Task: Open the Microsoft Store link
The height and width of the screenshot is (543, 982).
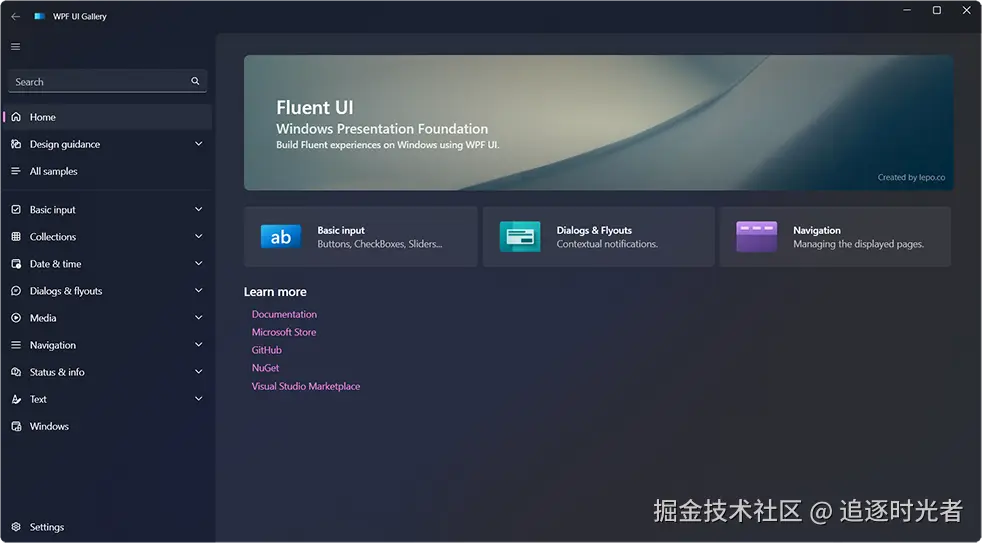Action: coord(284,332)
